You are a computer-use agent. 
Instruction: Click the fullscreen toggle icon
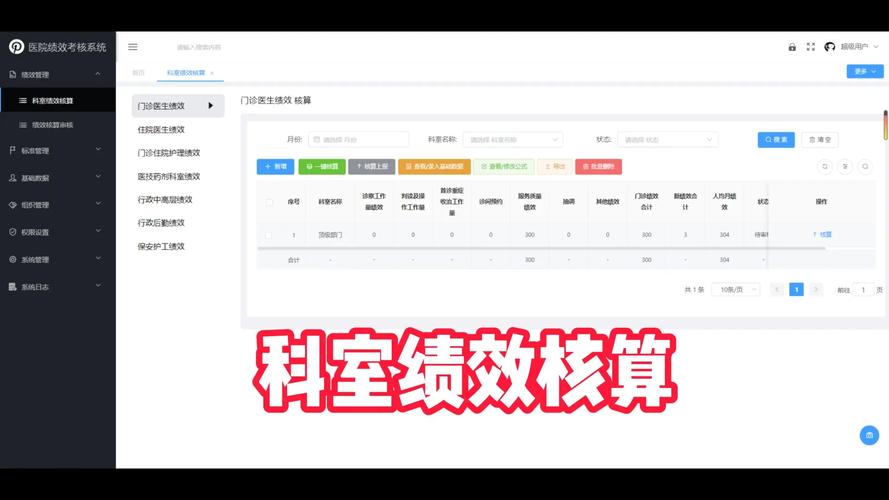tap(811, 47)
